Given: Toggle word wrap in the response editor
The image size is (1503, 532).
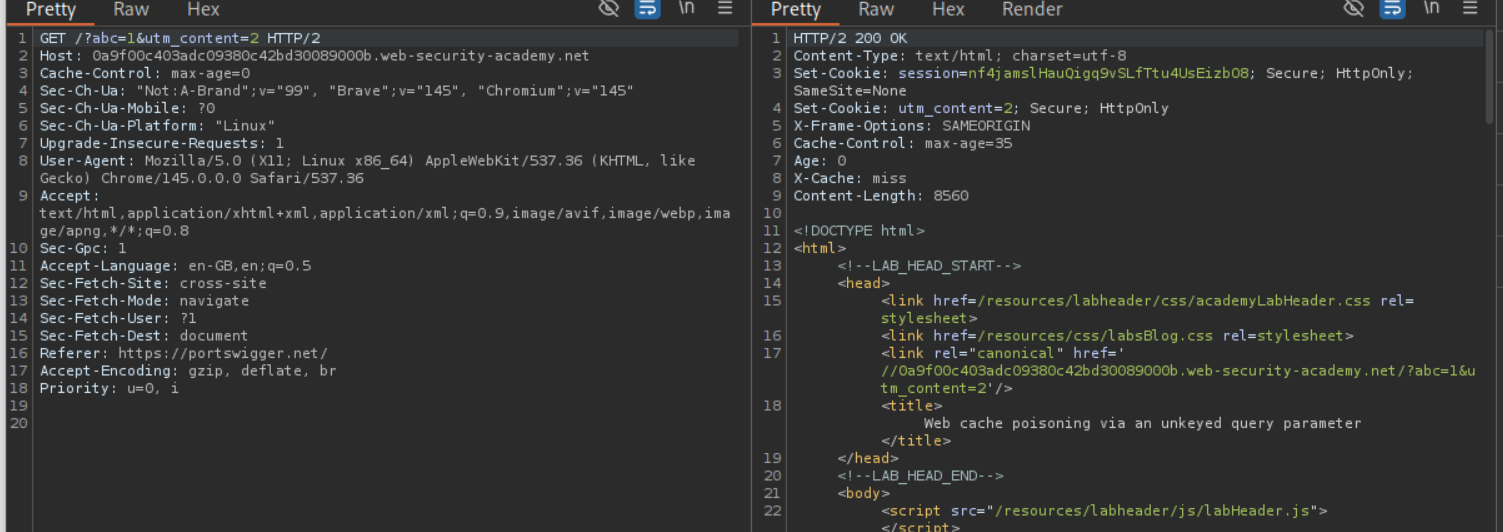Looking at the screenshot, I should [1392, 9].
